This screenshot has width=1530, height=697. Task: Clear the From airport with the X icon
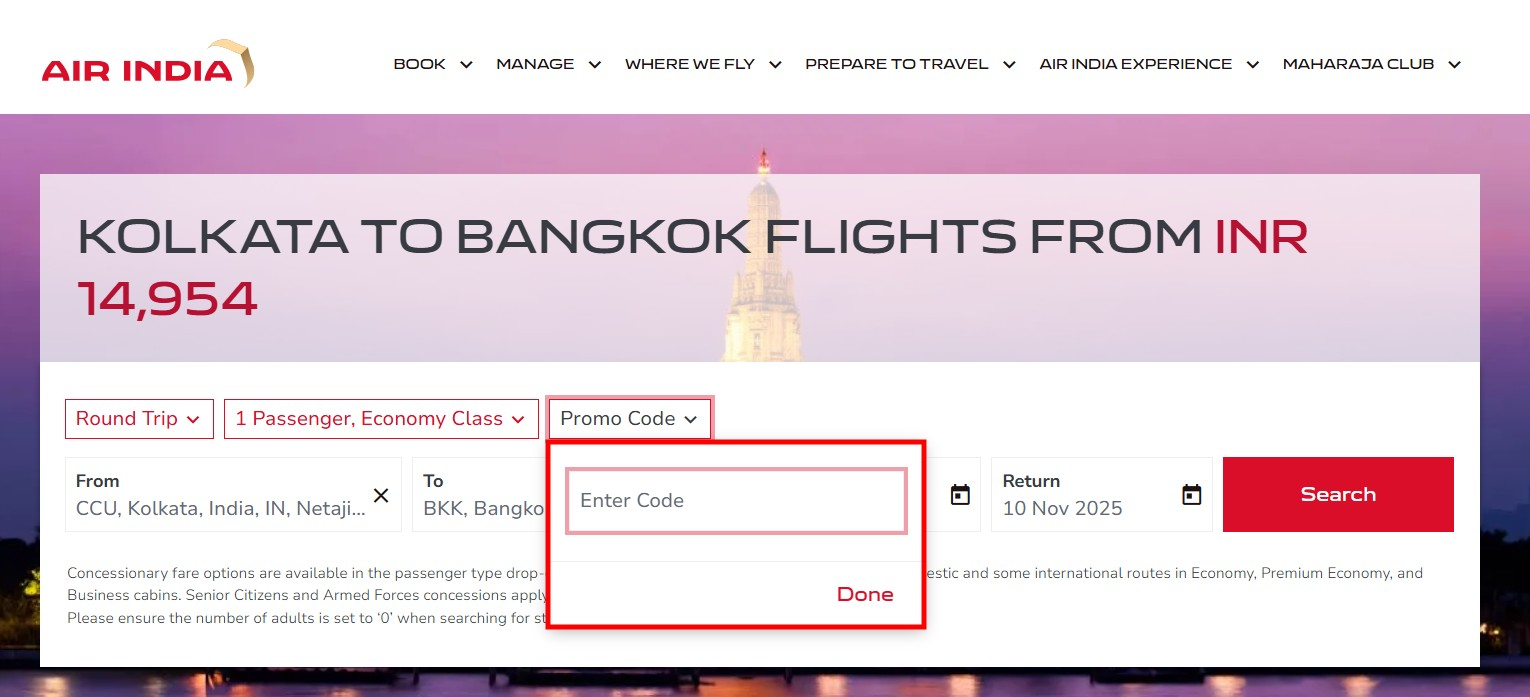[x=381, y=495]
